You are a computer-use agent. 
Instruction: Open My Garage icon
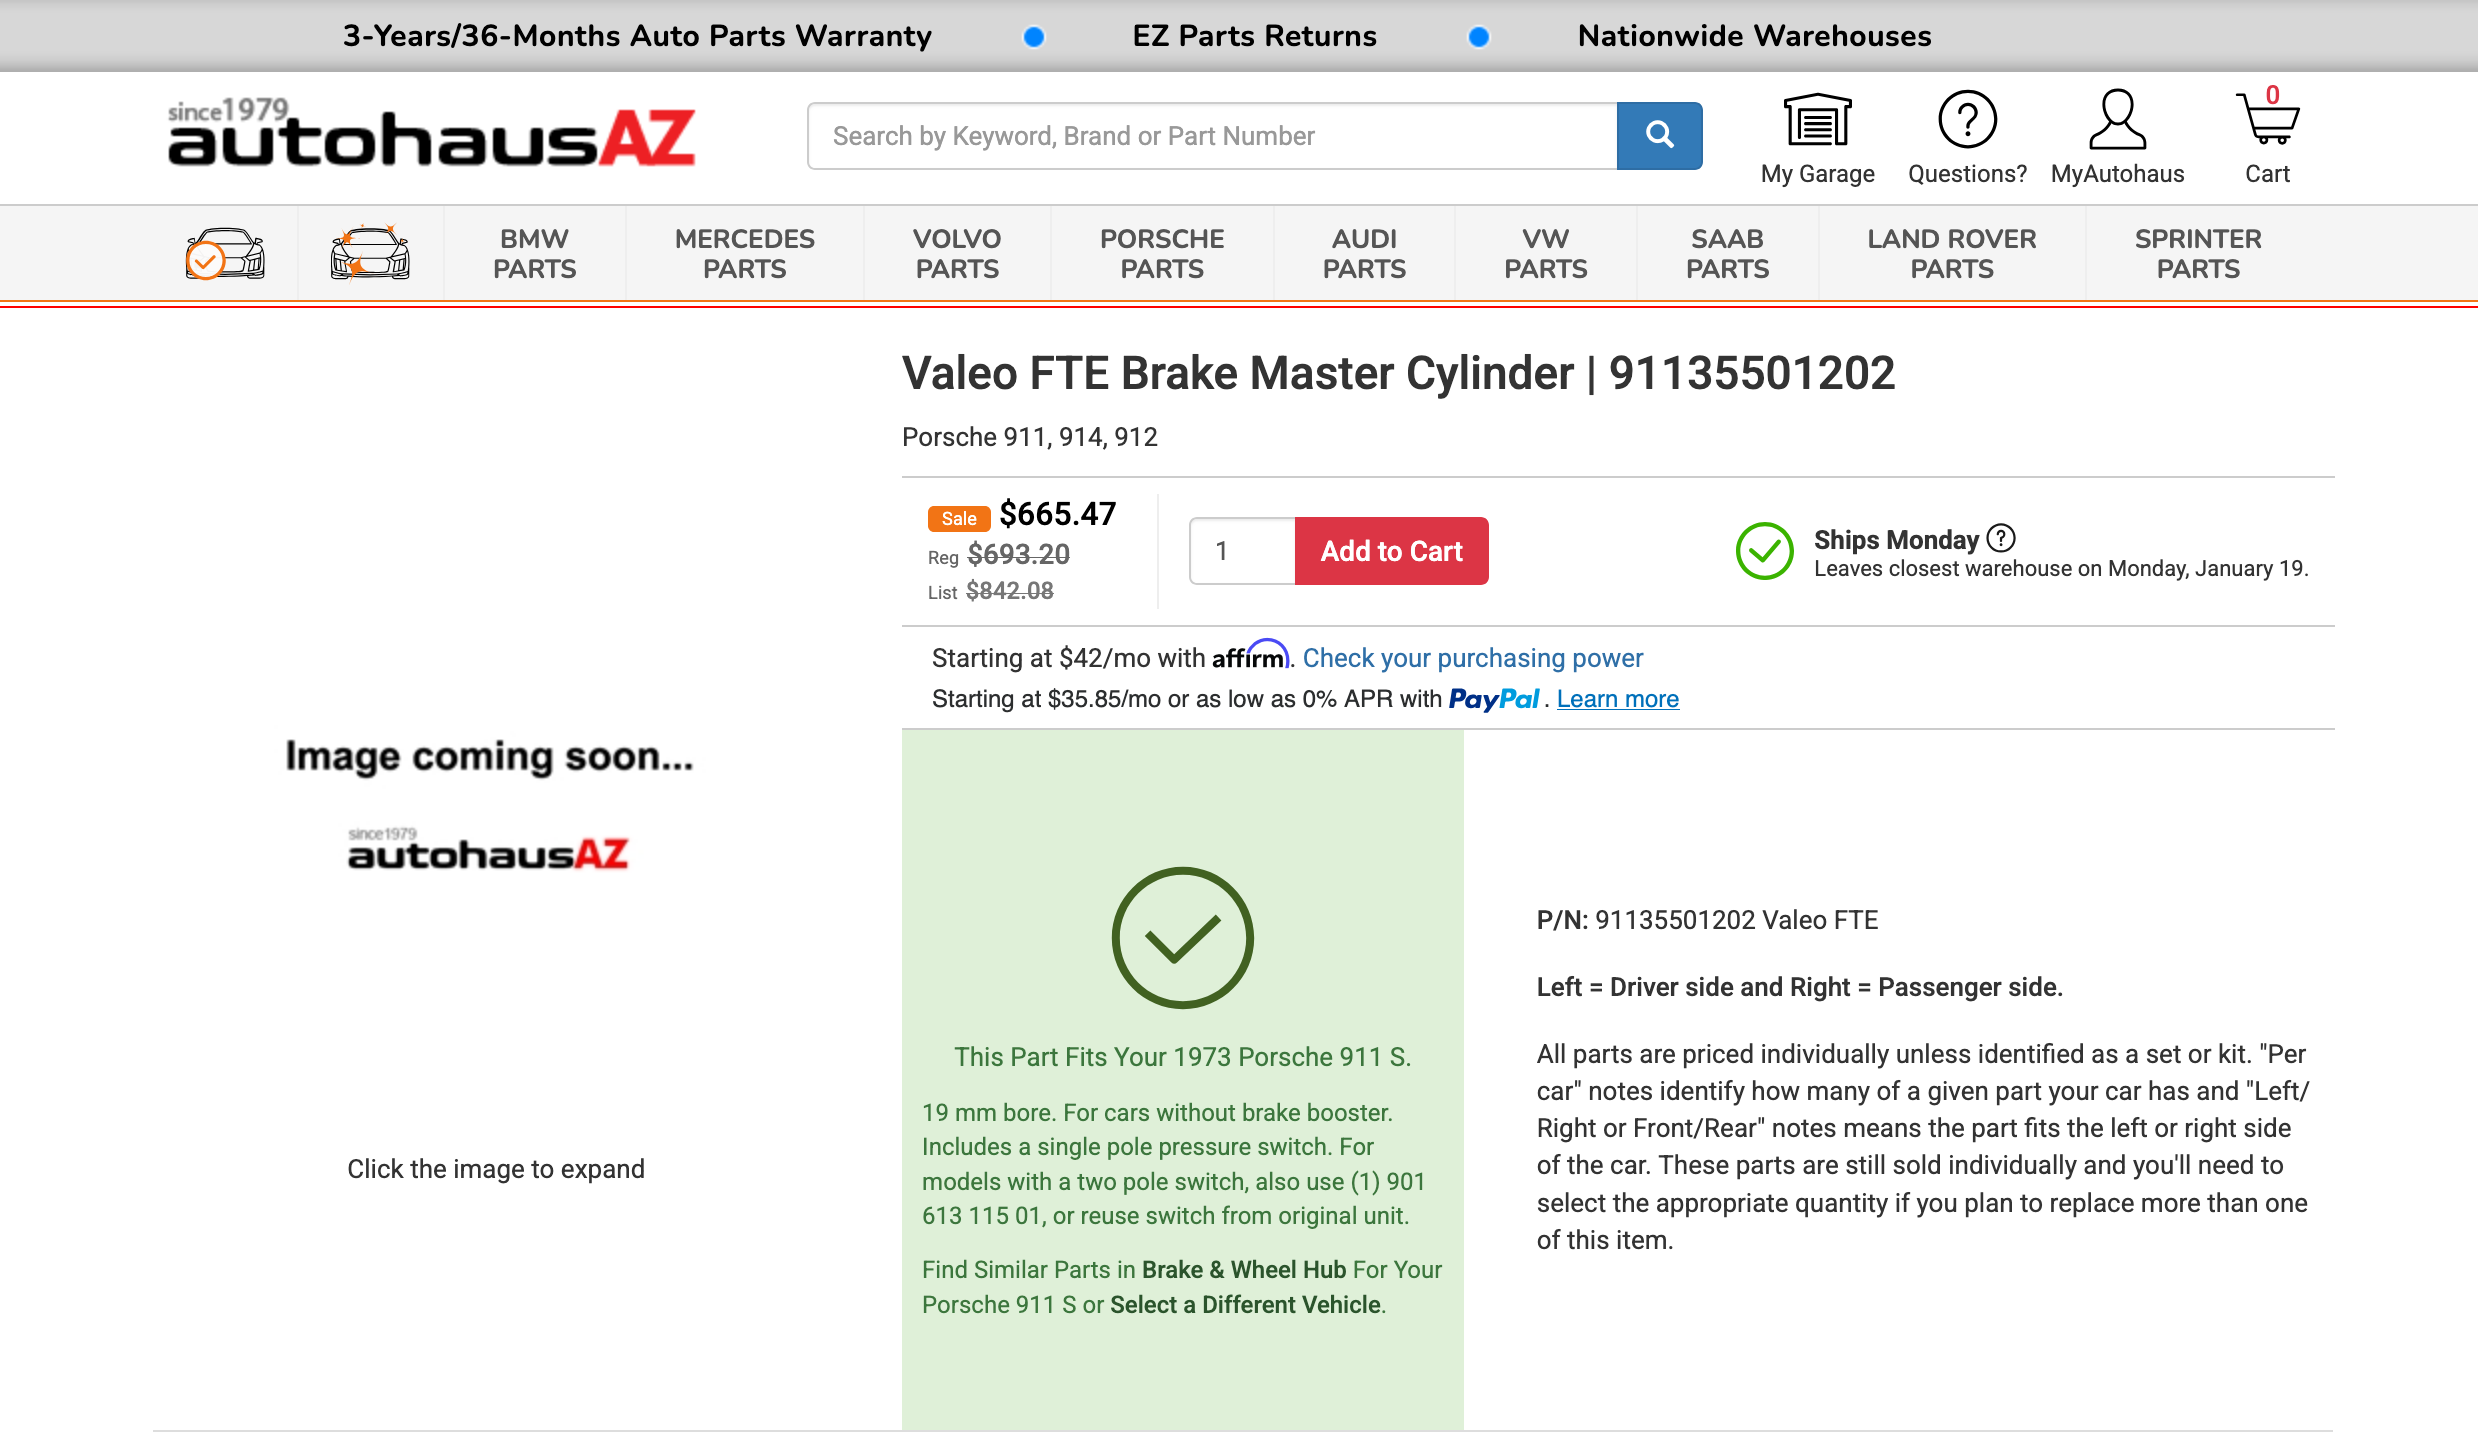coord(1817,122)
